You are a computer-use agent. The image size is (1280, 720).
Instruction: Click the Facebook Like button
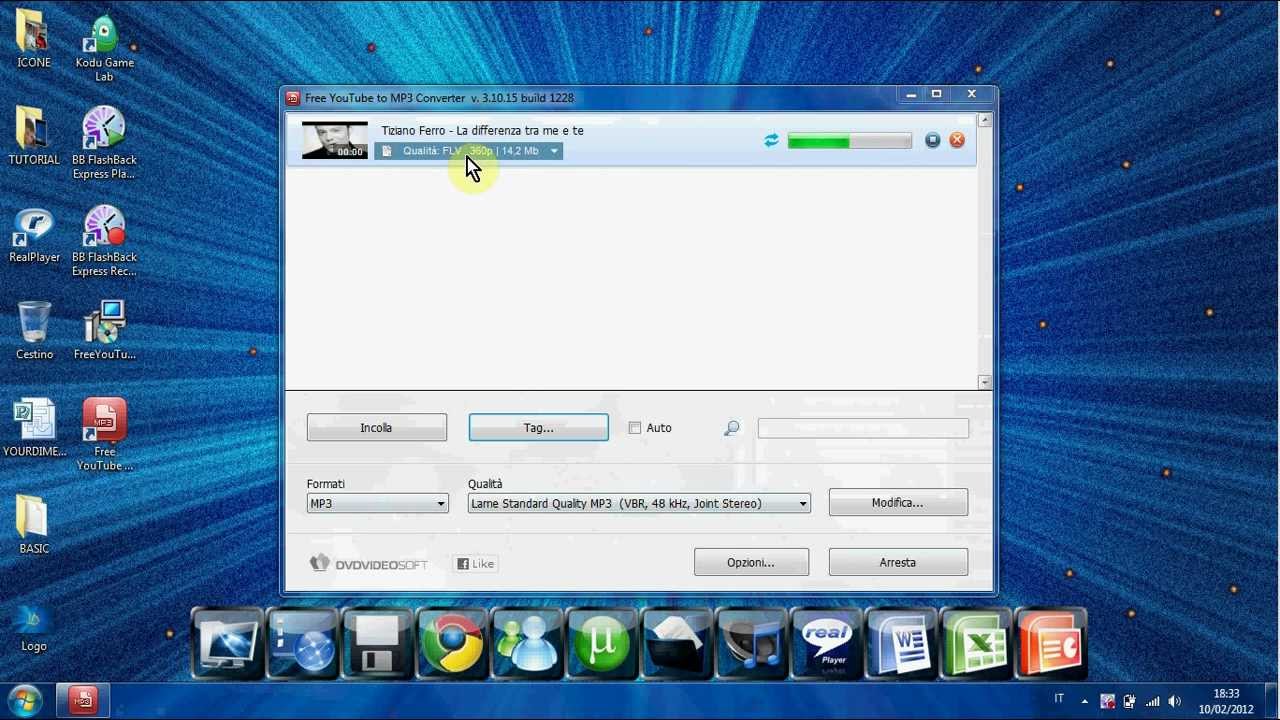tap(476, 564)
